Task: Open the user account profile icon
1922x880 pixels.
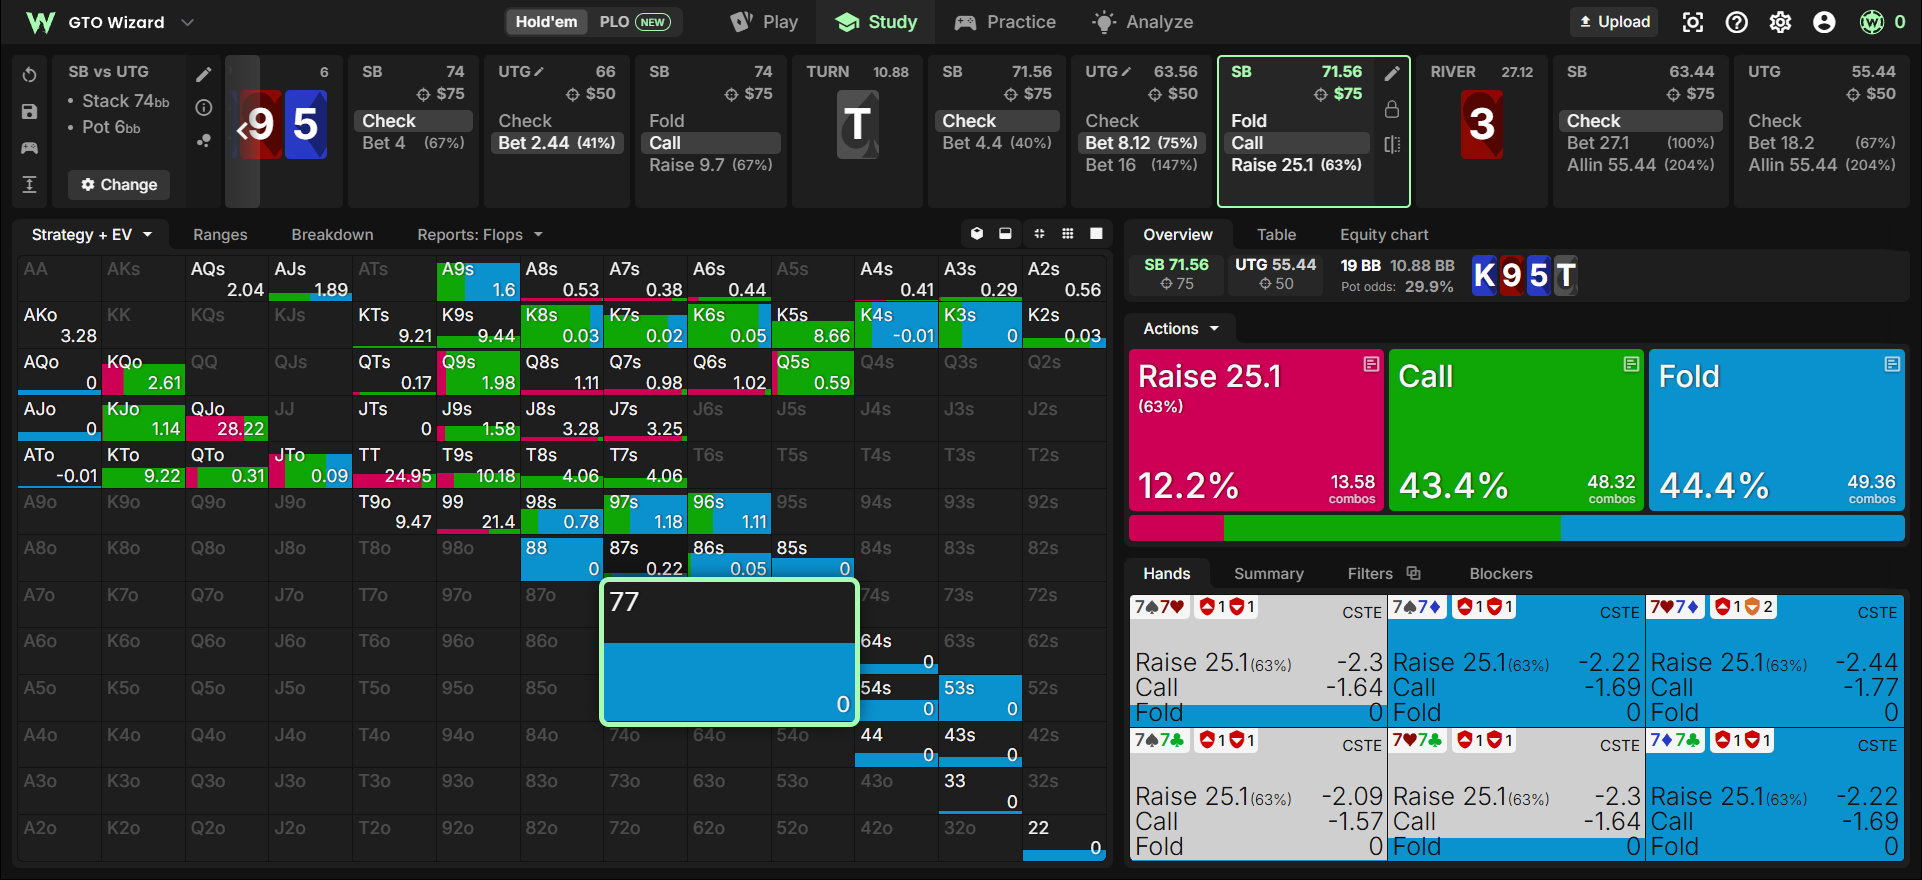Action: (1825, 22)
